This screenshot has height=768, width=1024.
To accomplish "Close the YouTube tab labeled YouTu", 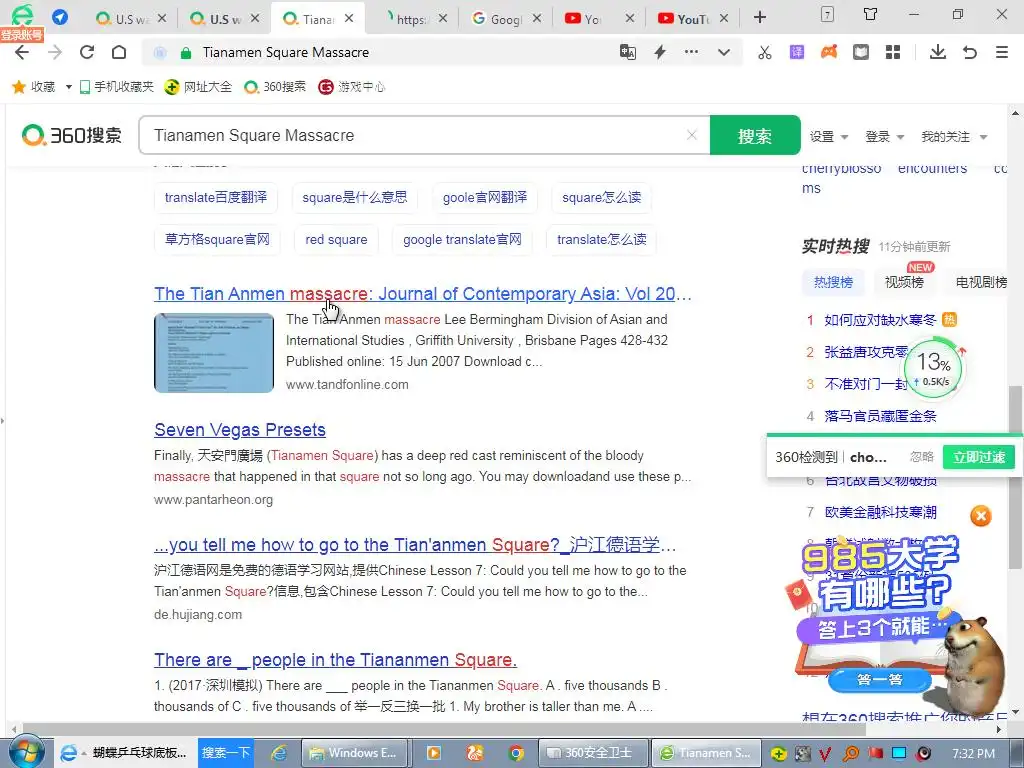I will click(724, 18).
